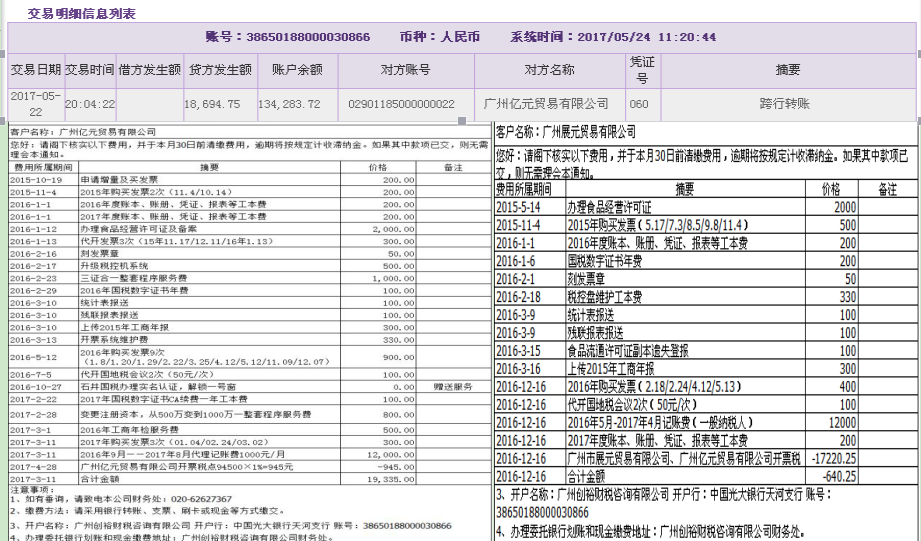Click the 币种：人民币 label

(x=439, y=37)
